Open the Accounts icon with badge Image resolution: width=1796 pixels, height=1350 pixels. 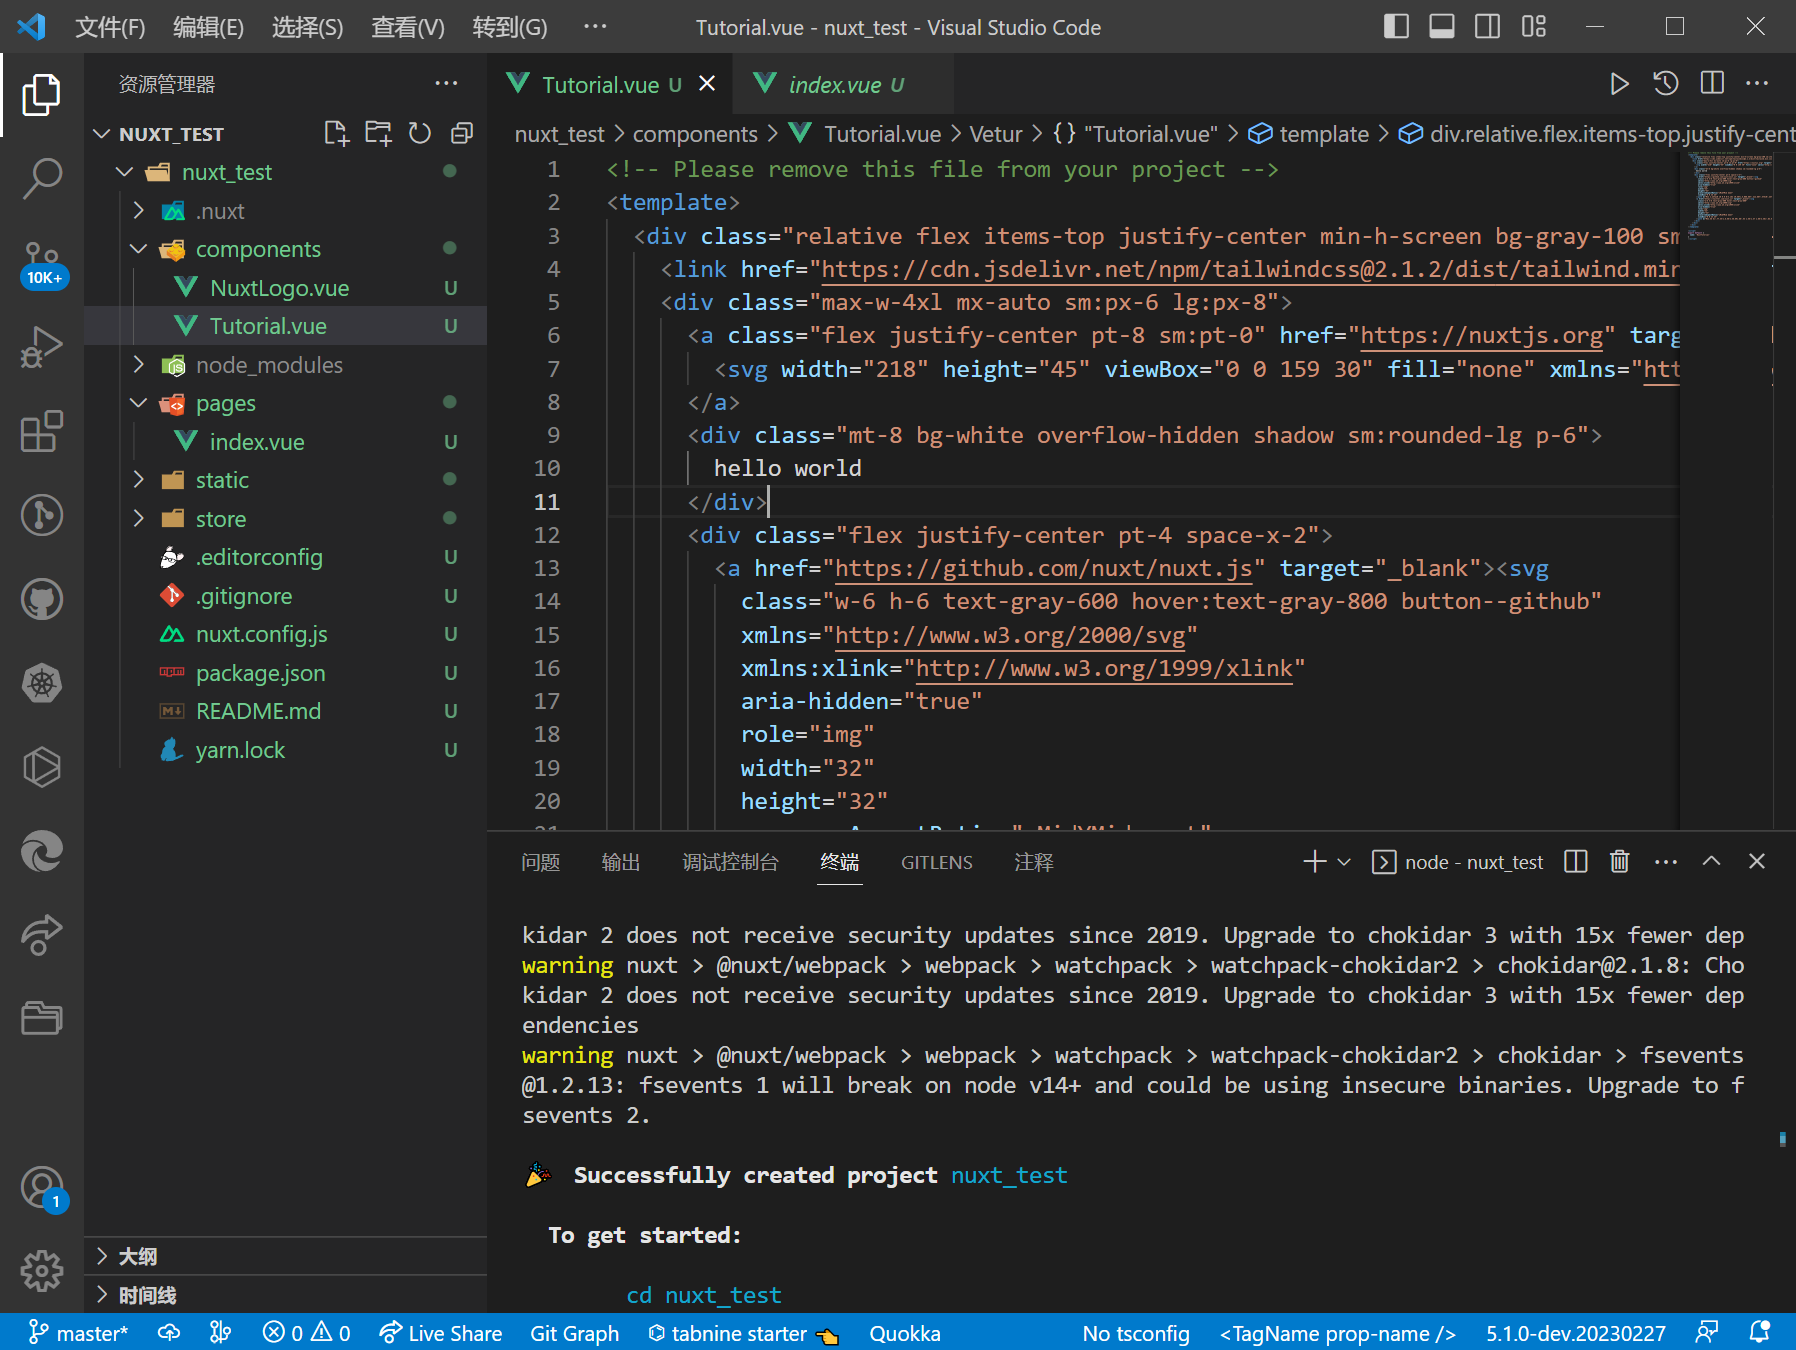click(x=41, y=1188)
